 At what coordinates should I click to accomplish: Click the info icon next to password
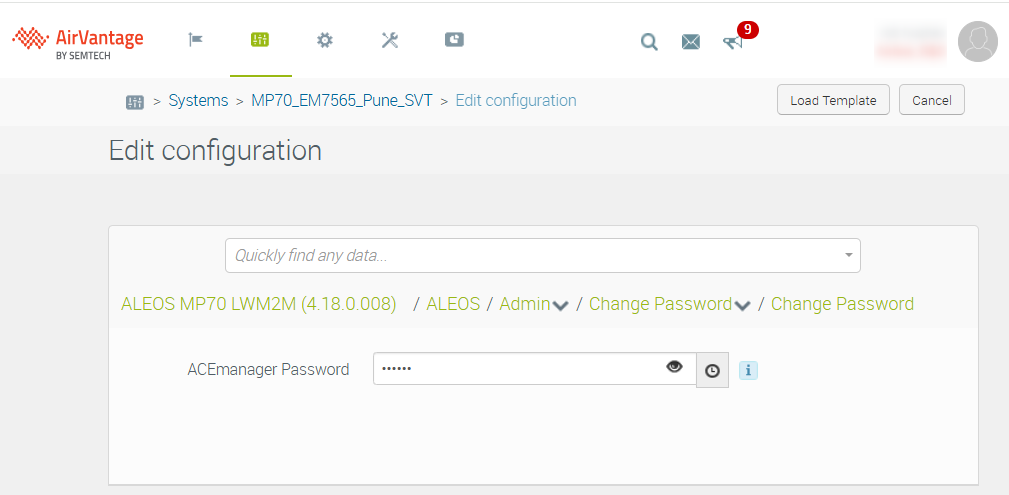pyautogui.click(x=749, y=370)
